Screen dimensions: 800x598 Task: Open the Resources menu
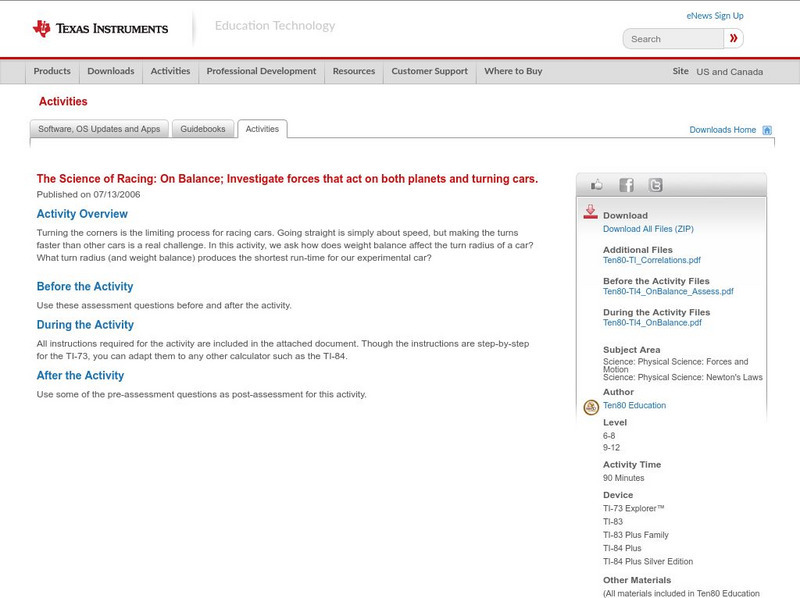(x=354, y=71)
